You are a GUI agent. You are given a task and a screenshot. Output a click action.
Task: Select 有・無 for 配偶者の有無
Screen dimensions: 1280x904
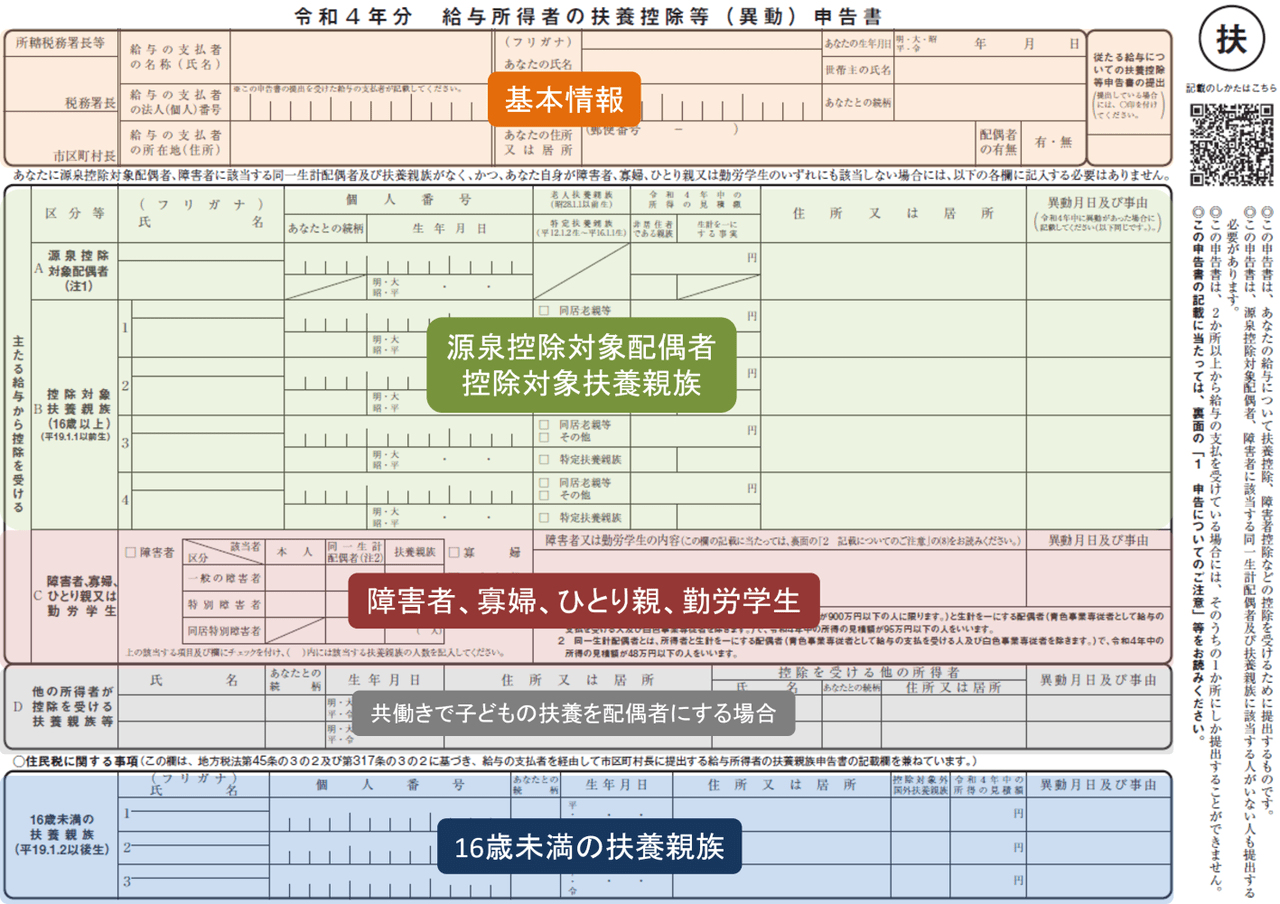tap(1052, 143)
